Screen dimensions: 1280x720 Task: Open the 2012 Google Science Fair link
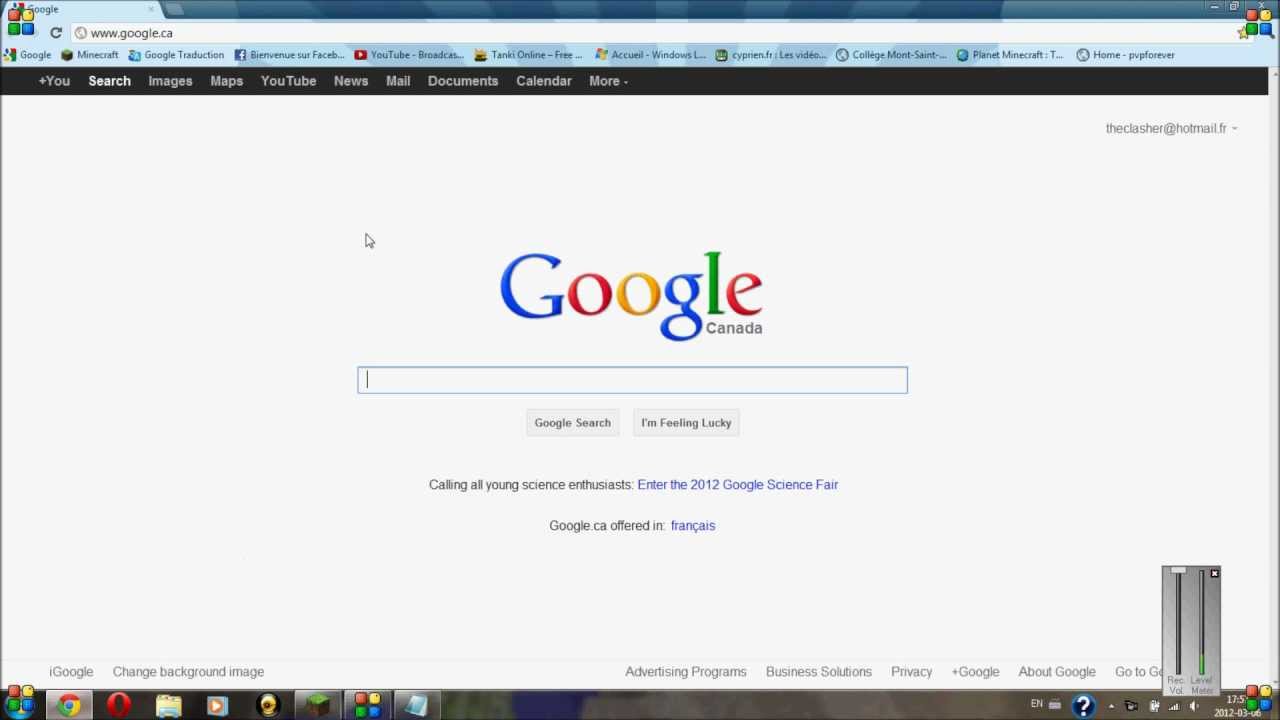pyautogui.click(x=738, y=485)
